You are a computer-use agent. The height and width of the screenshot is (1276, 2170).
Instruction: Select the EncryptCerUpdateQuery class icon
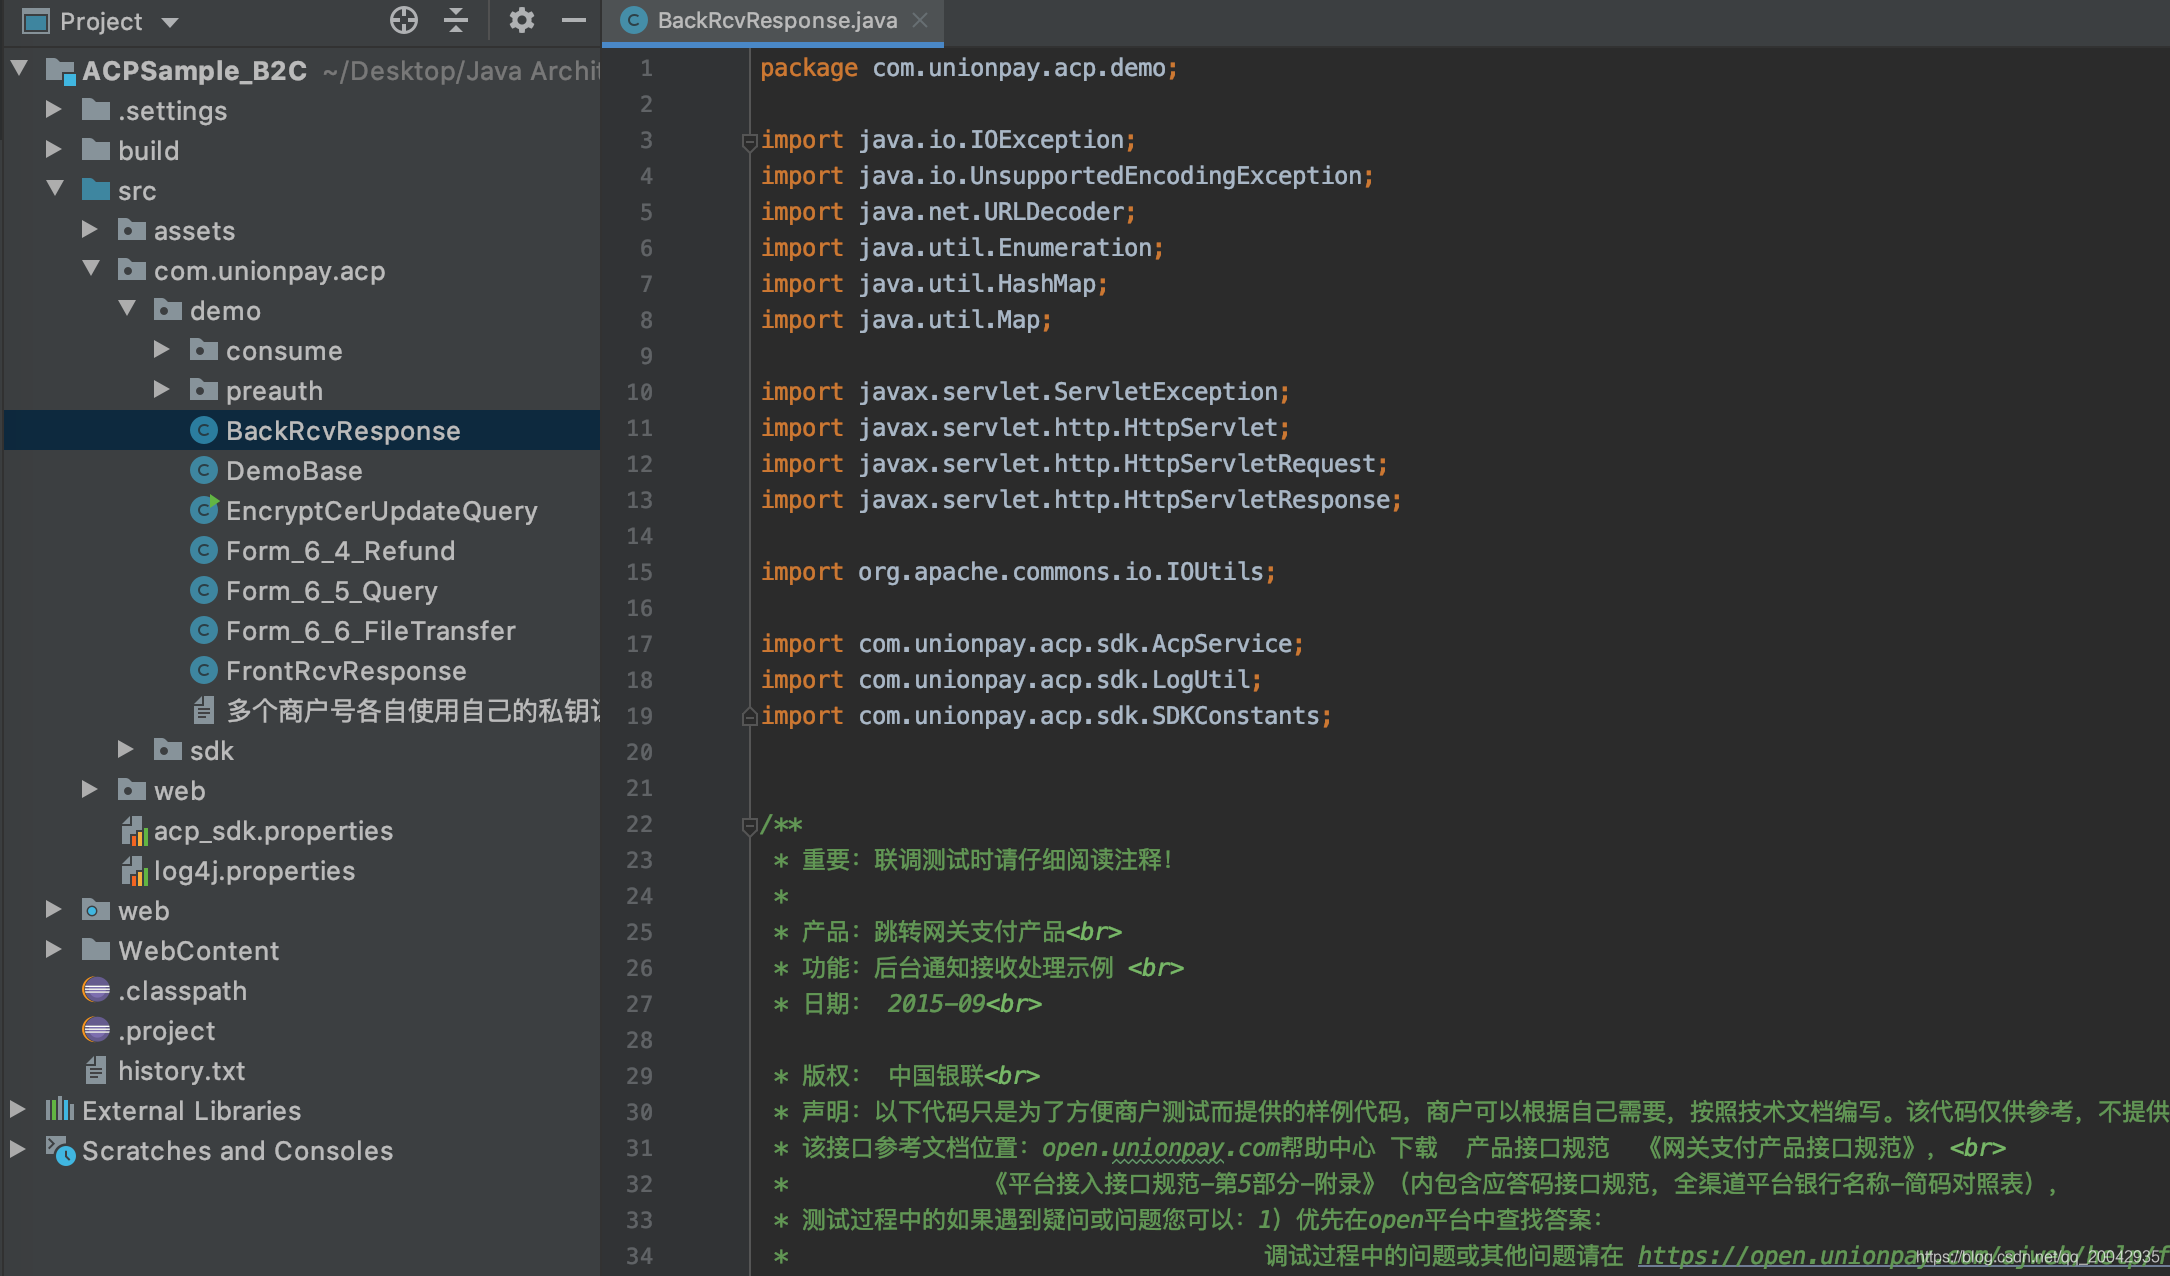tap(204, 510)
